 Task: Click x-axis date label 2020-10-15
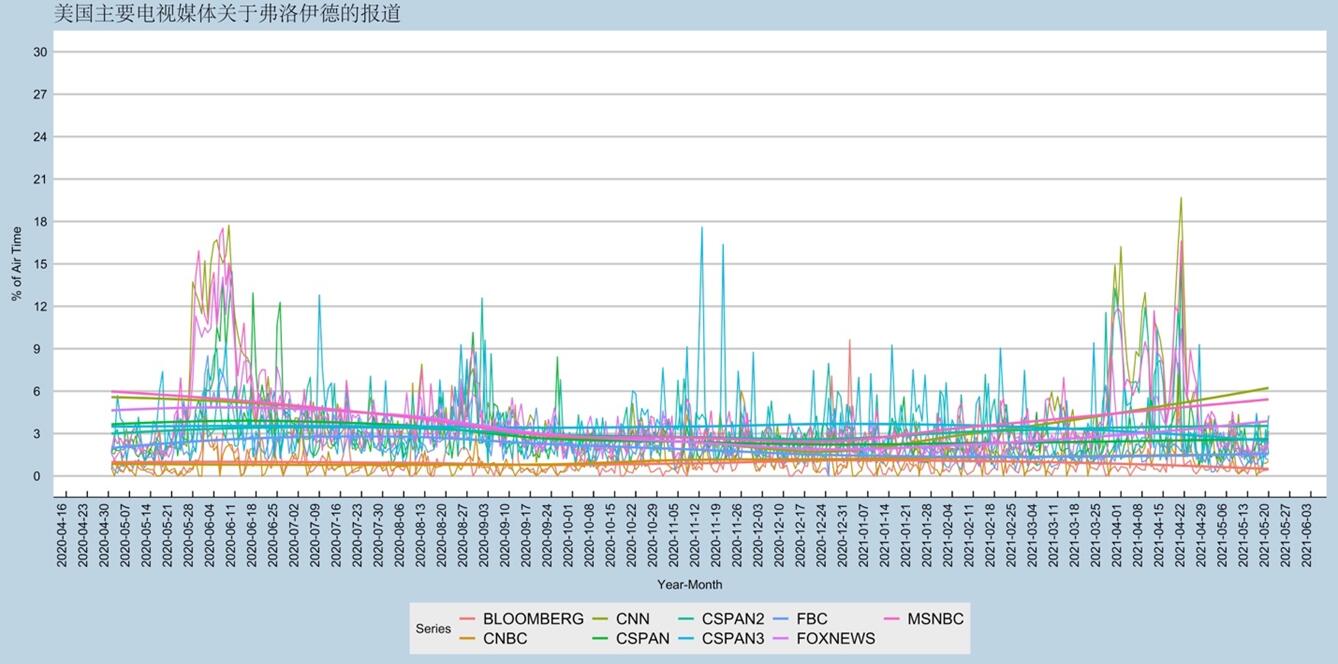(611, 535)
